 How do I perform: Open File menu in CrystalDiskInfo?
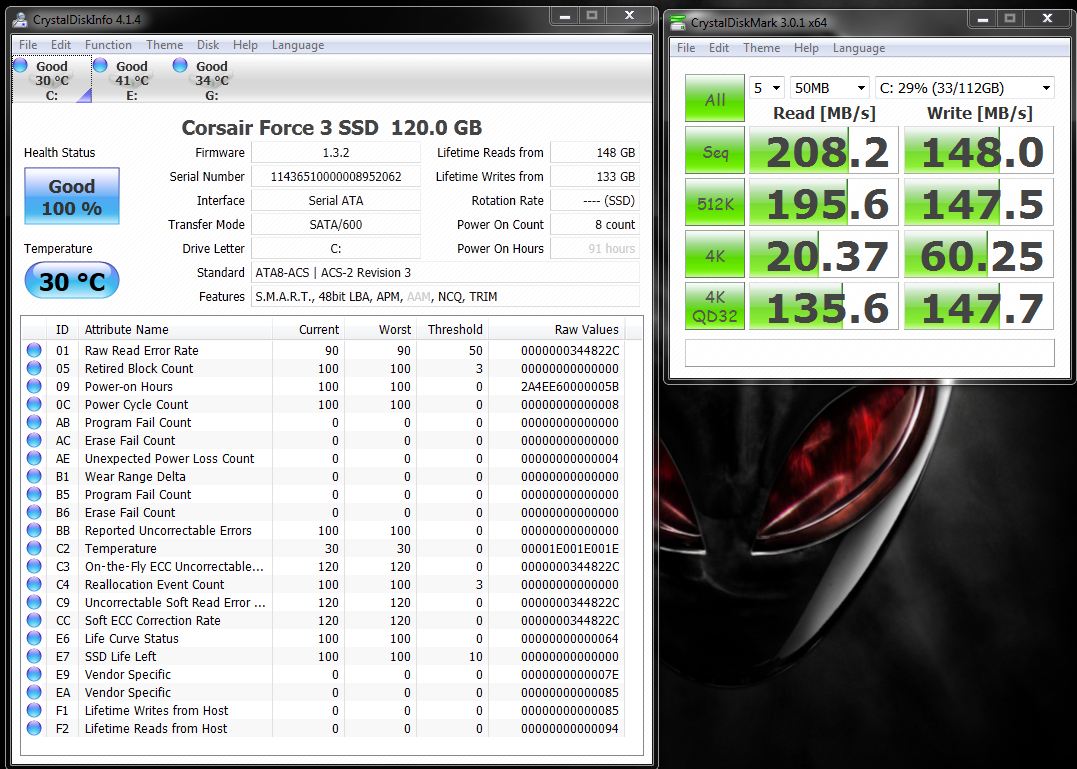(28, 45)
